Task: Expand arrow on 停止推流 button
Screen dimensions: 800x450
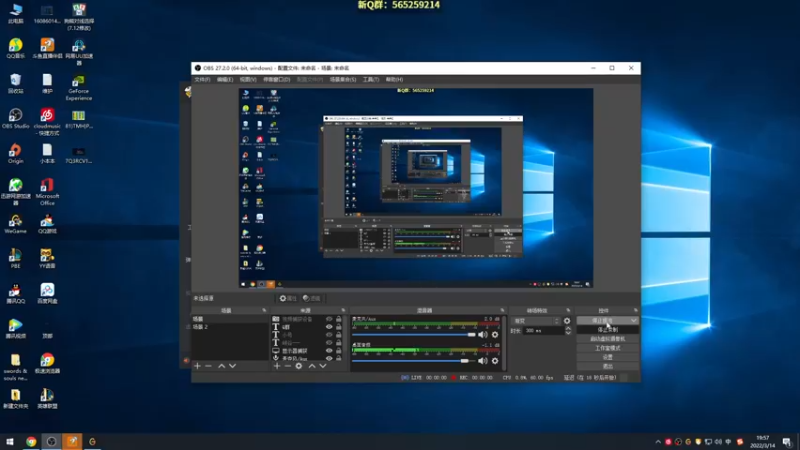Action: click(x=633, y=320)
